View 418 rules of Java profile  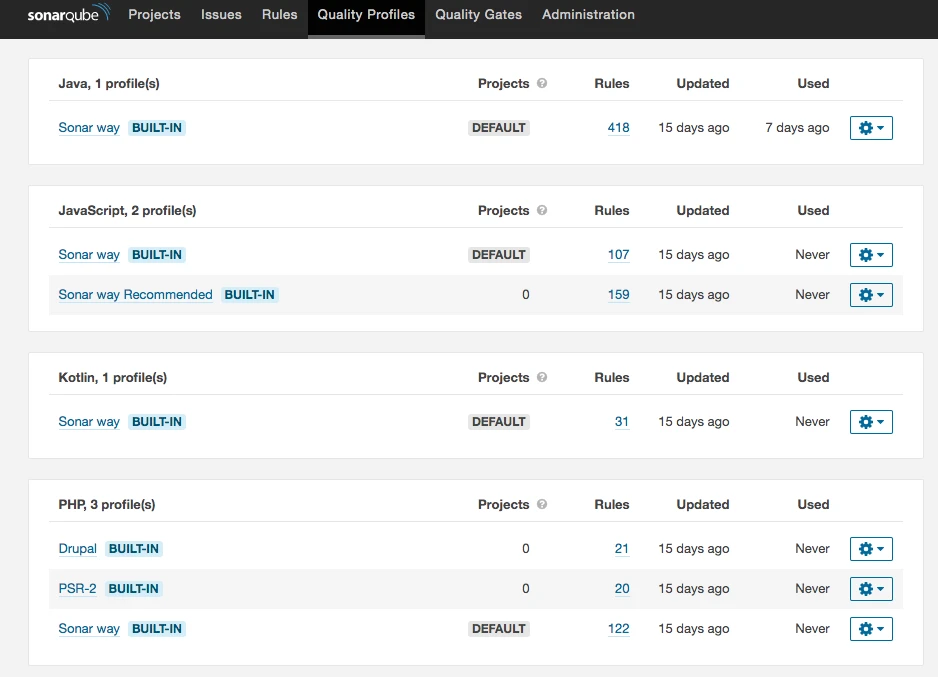coord(618,128)
